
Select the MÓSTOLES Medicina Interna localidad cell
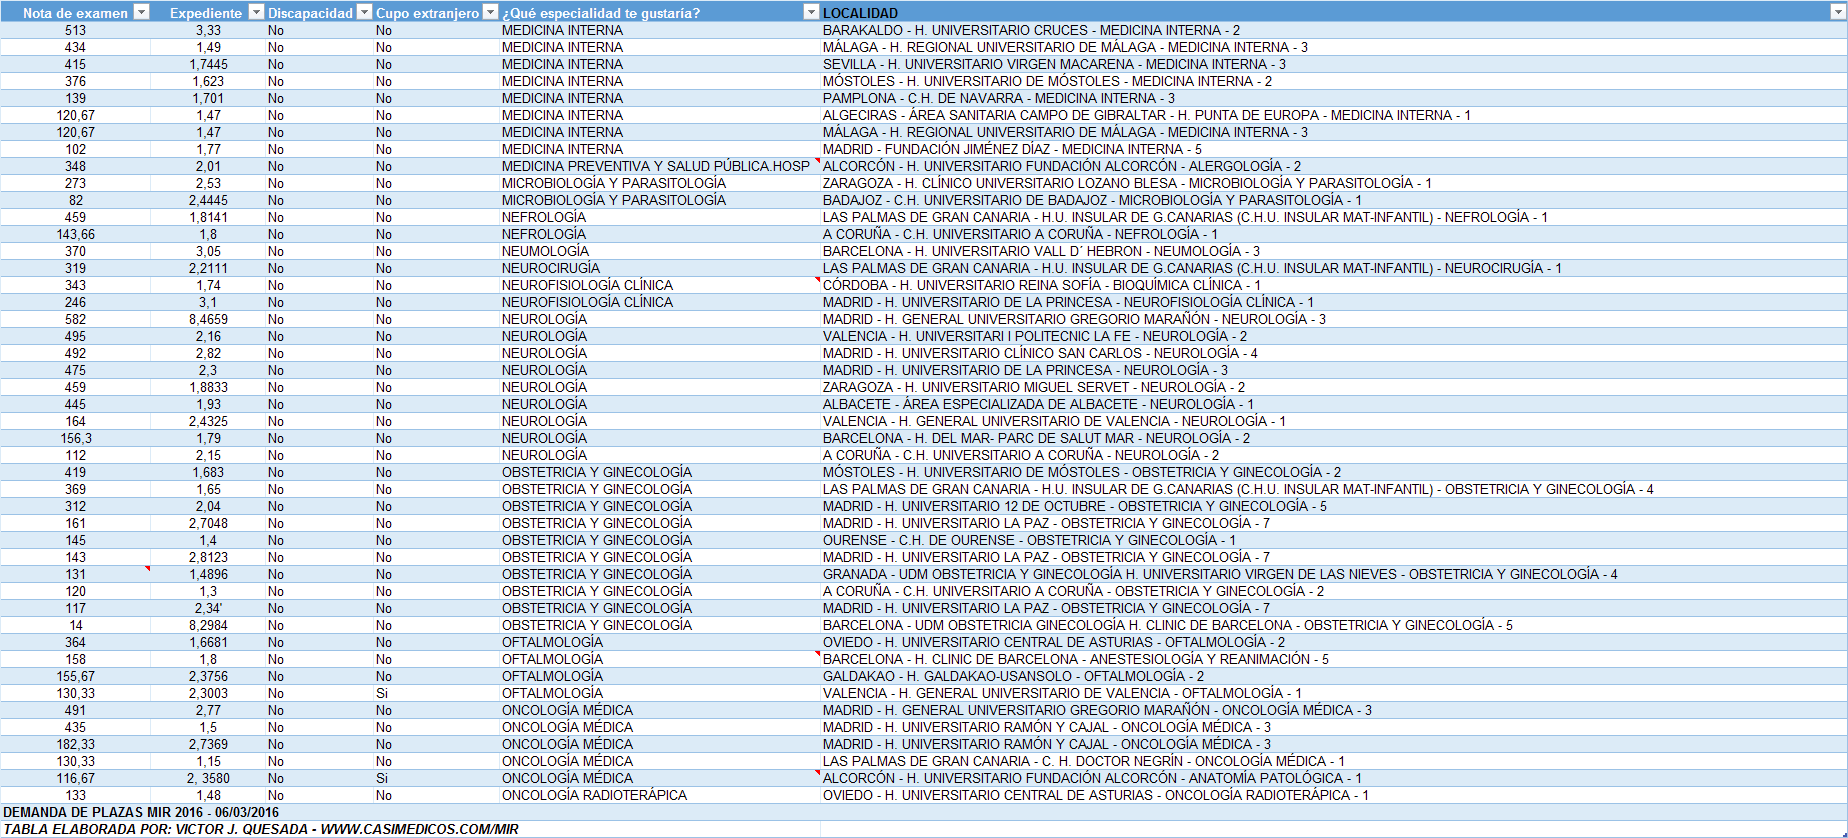(1334, 81)
